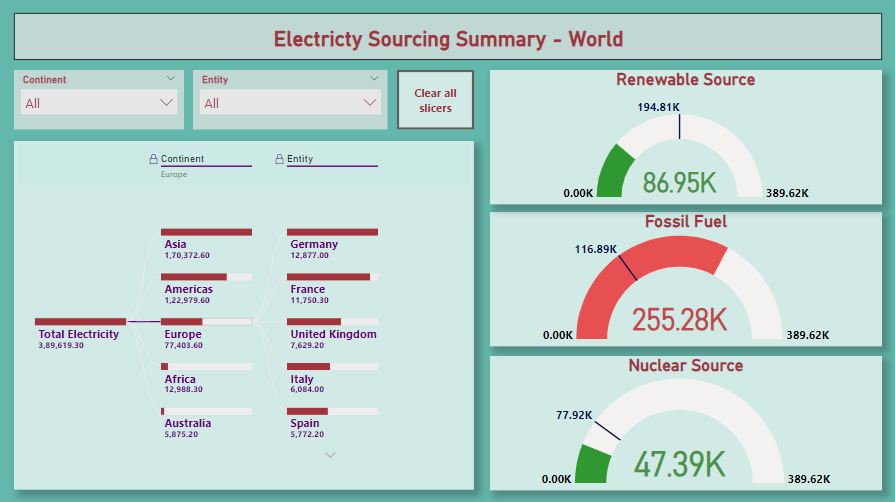The height and width of the screenshot is (502, 895).
Task: Click the green Renewable Source gauge arc
Action: point(614,170)
